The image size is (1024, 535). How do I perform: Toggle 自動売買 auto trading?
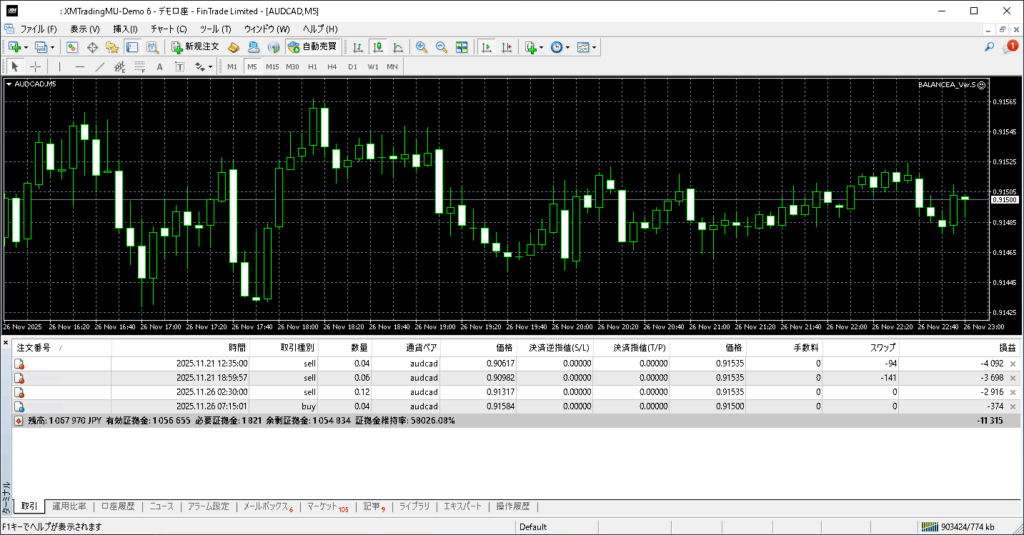coord(312,47)
